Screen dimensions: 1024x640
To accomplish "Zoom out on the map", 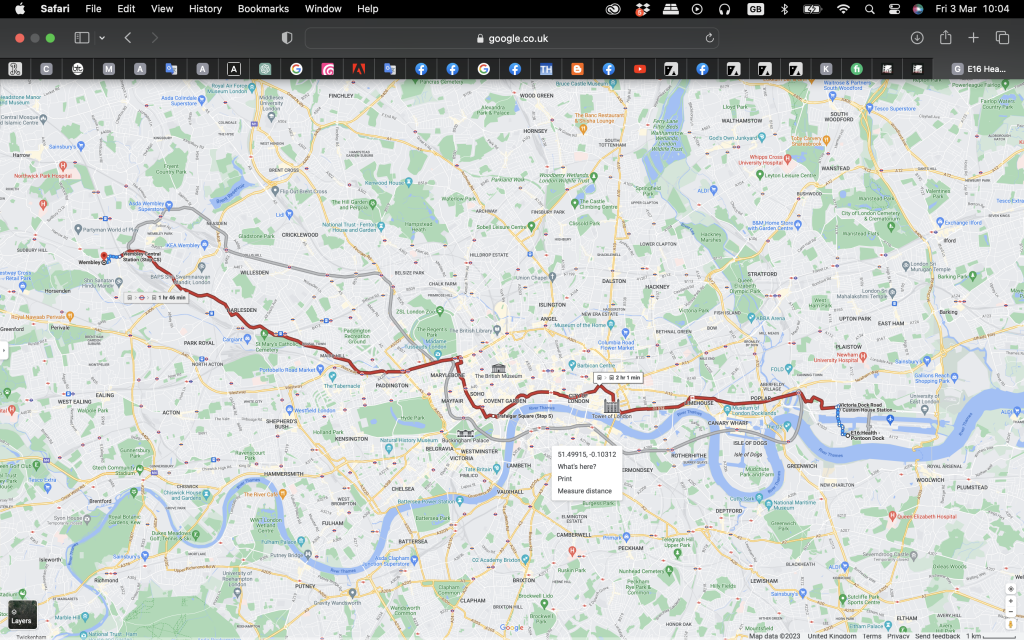I will tap(1010, 612).
